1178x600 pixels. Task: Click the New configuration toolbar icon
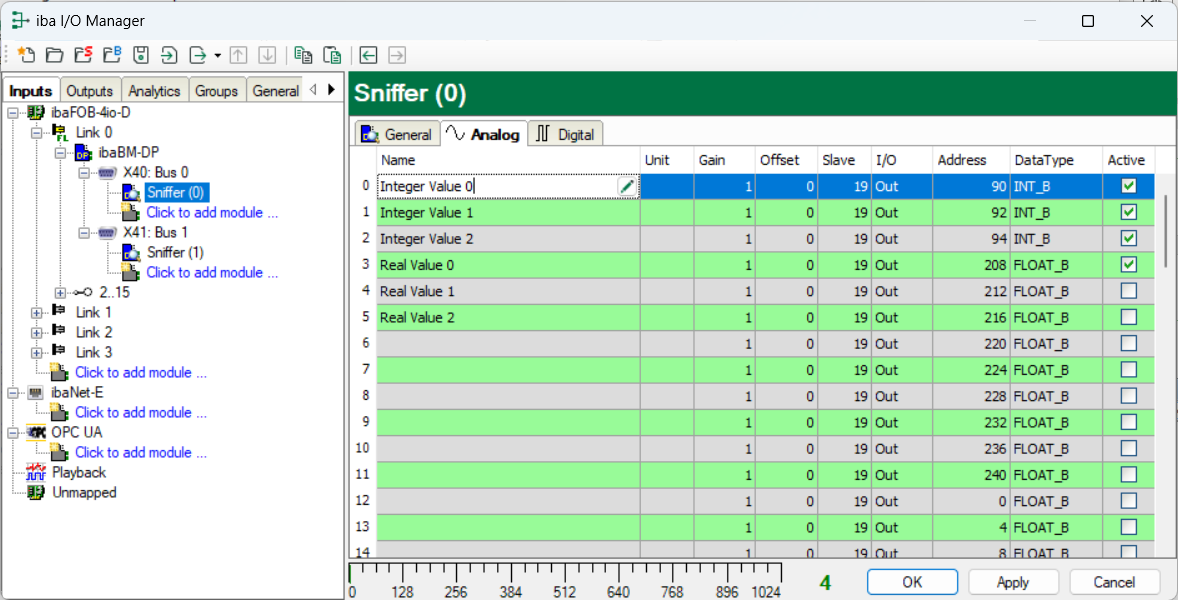25,55
